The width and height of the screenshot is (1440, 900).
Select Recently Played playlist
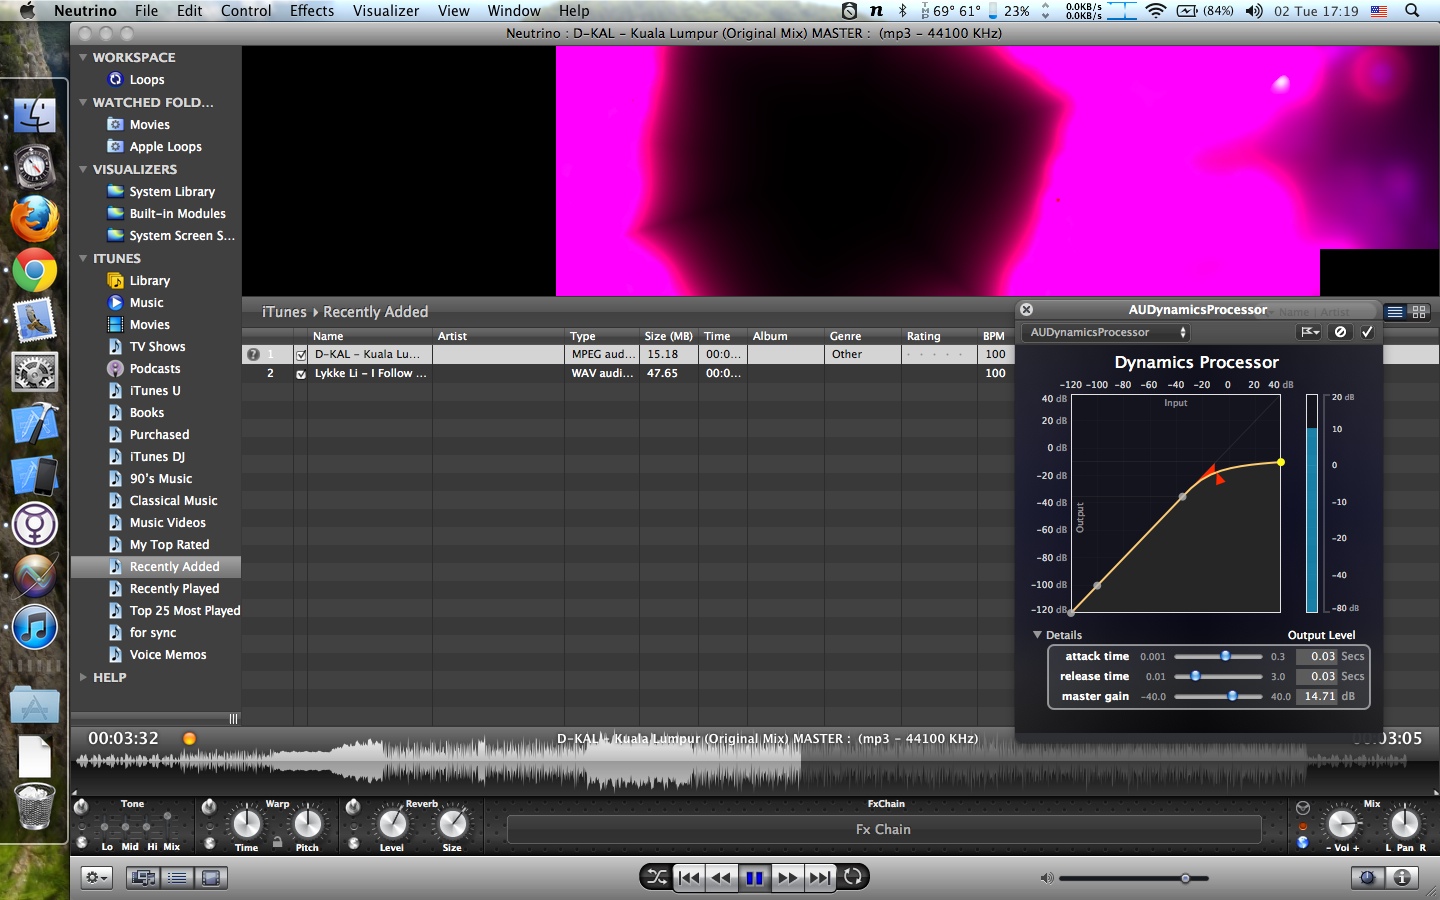pos(174,589)
